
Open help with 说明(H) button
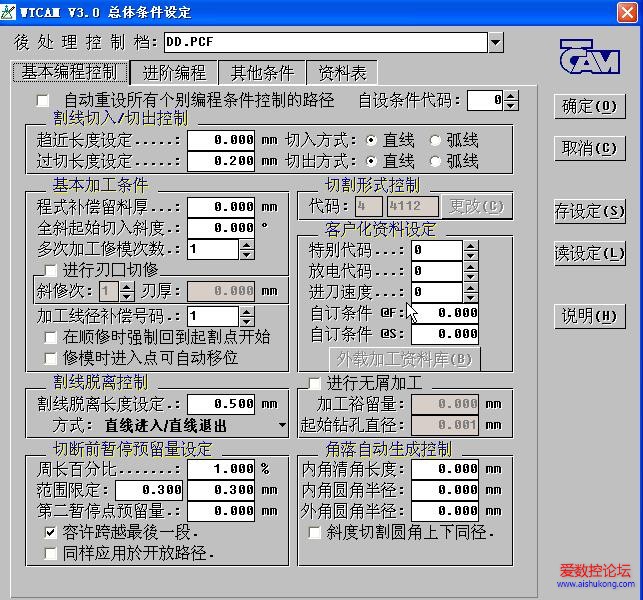(x=589, y=316)
